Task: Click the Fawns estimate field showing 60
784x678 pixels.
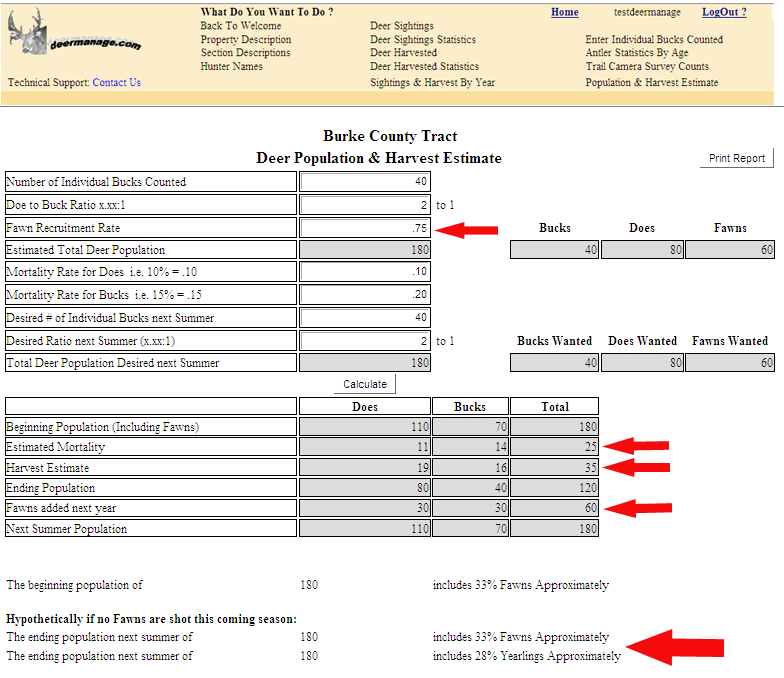Action: coord(730,250)
